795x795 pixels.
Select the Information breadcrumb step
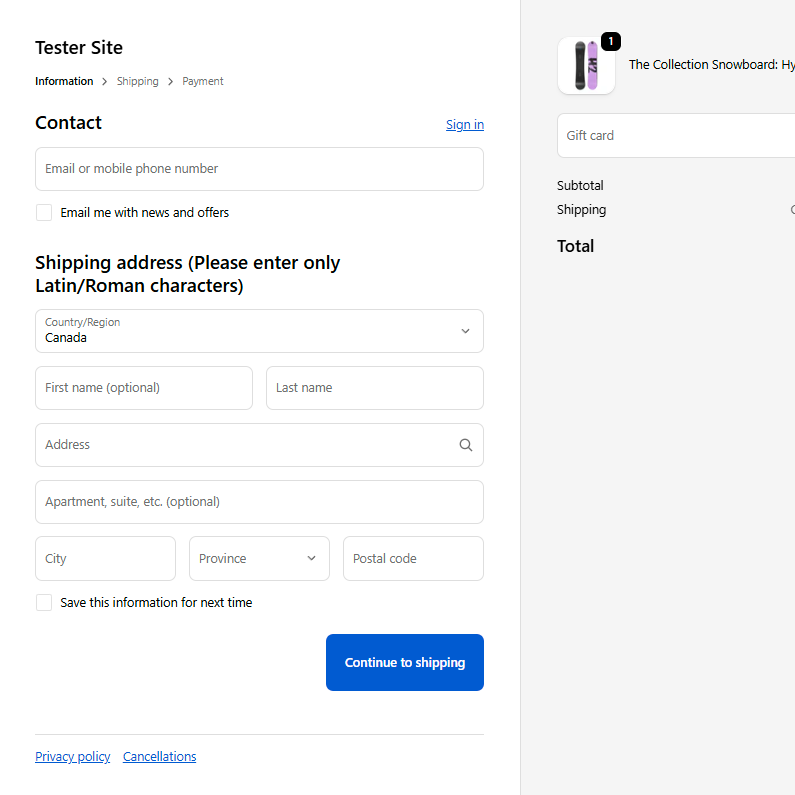[64, 81]
